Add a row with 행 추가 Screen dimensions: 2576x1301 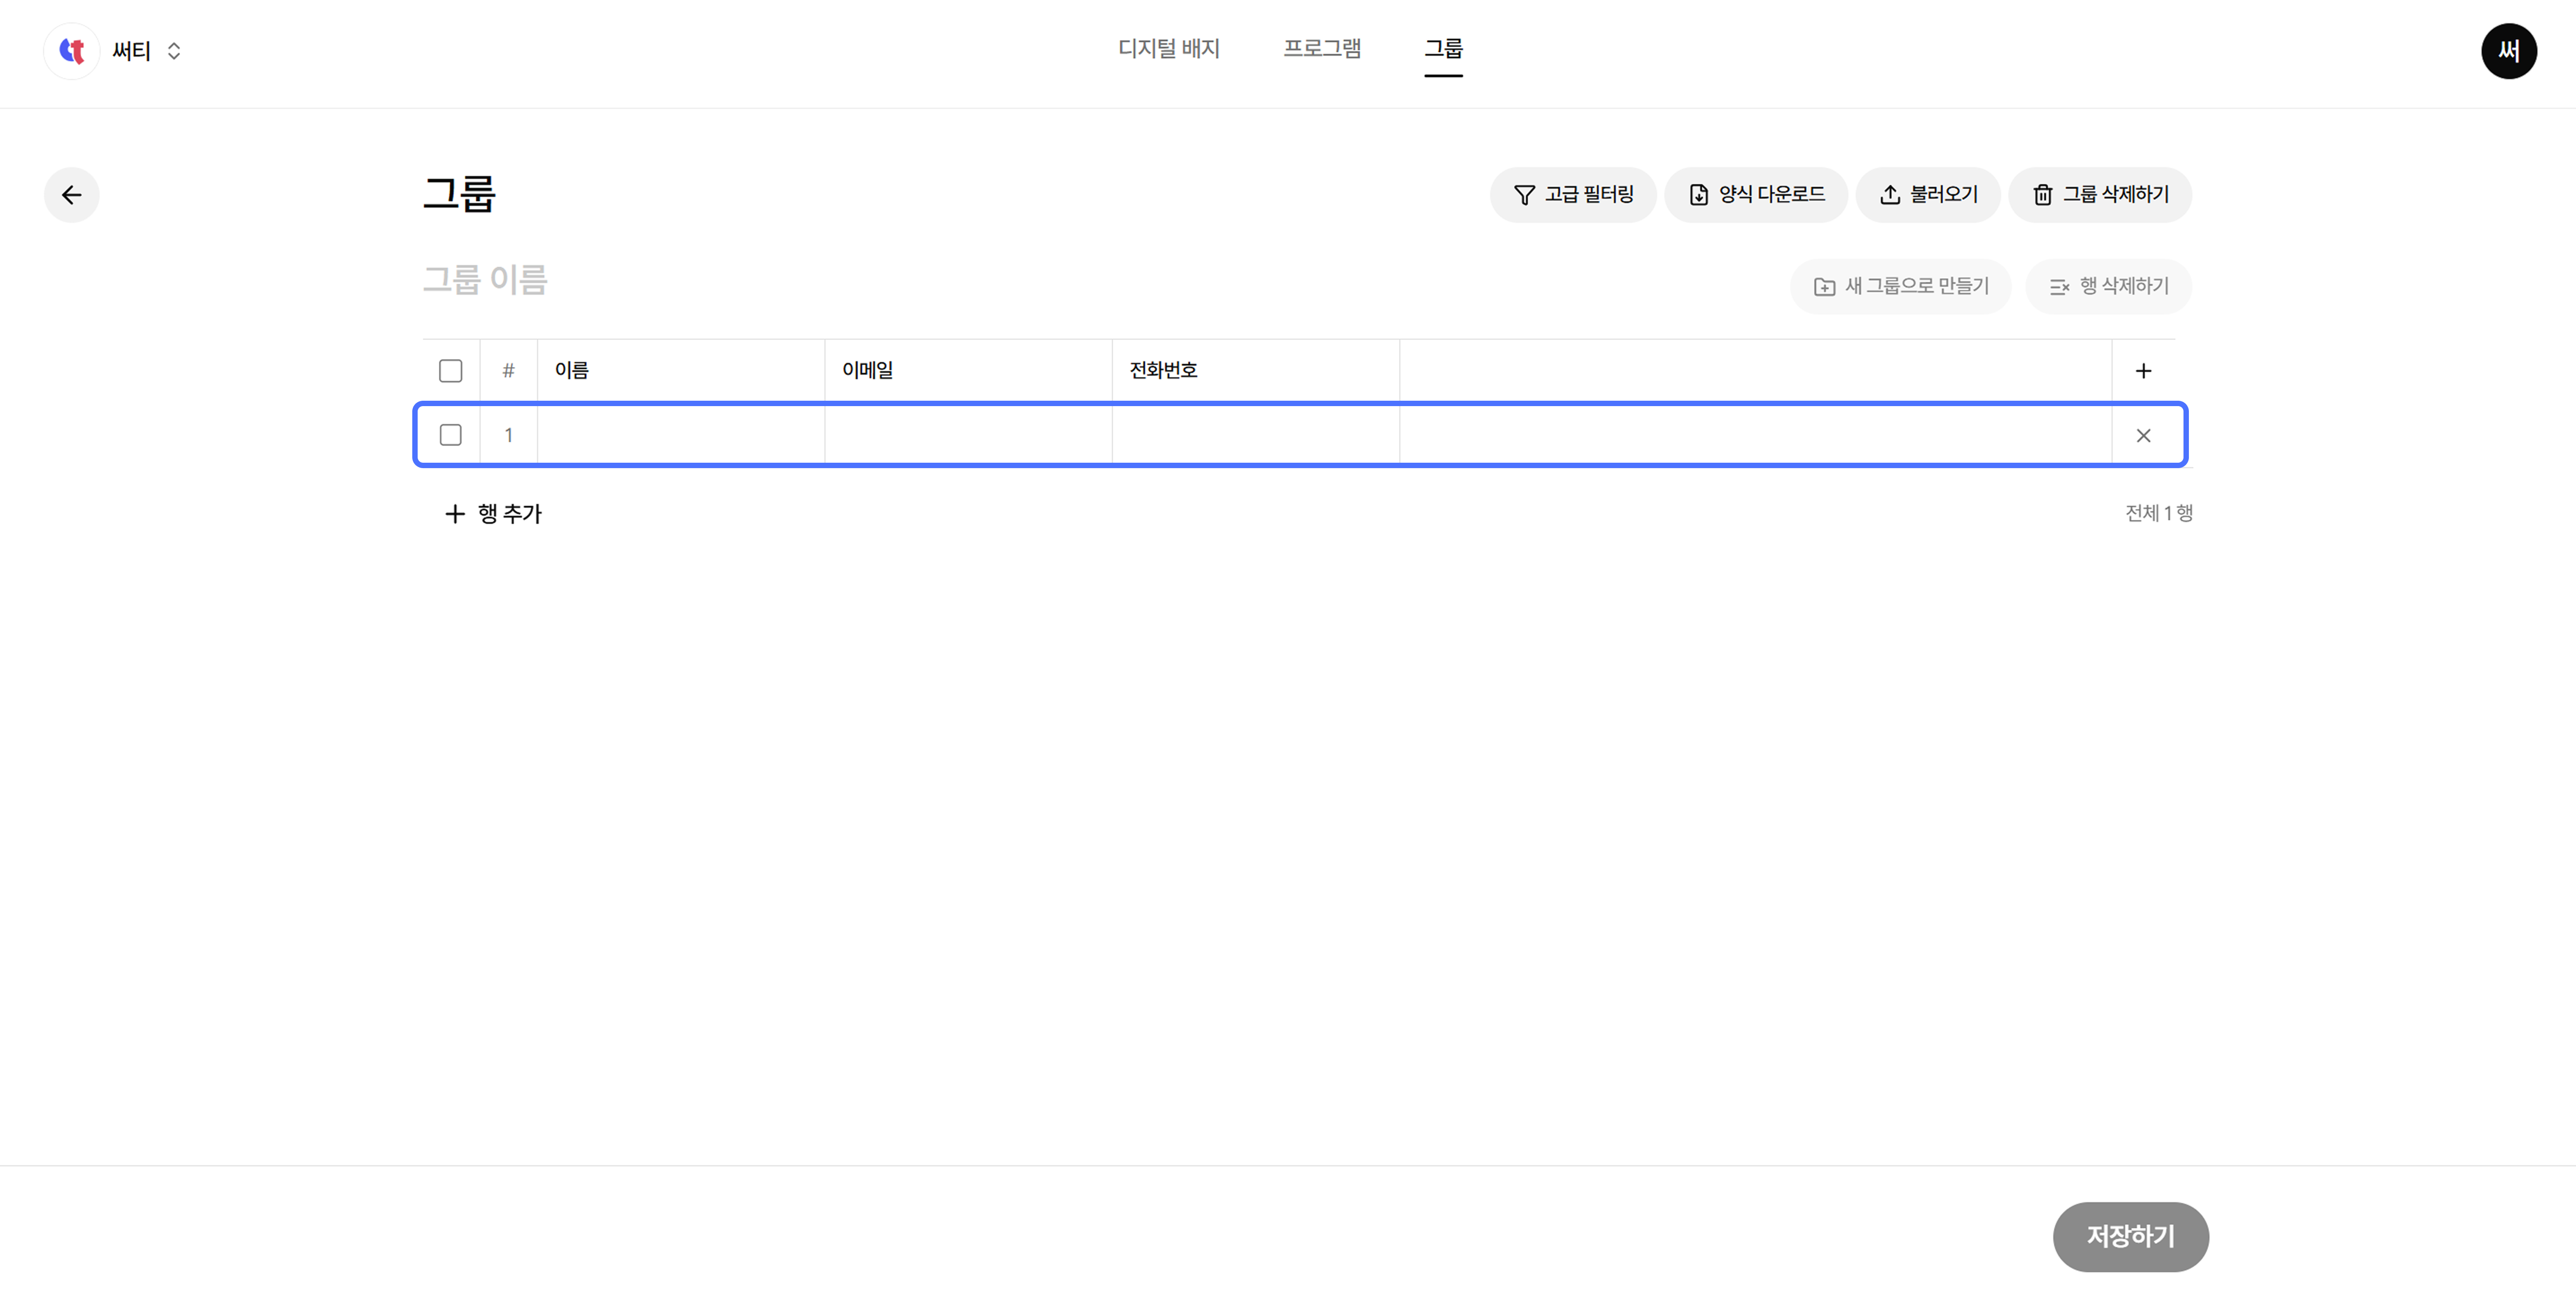[493, 514]
